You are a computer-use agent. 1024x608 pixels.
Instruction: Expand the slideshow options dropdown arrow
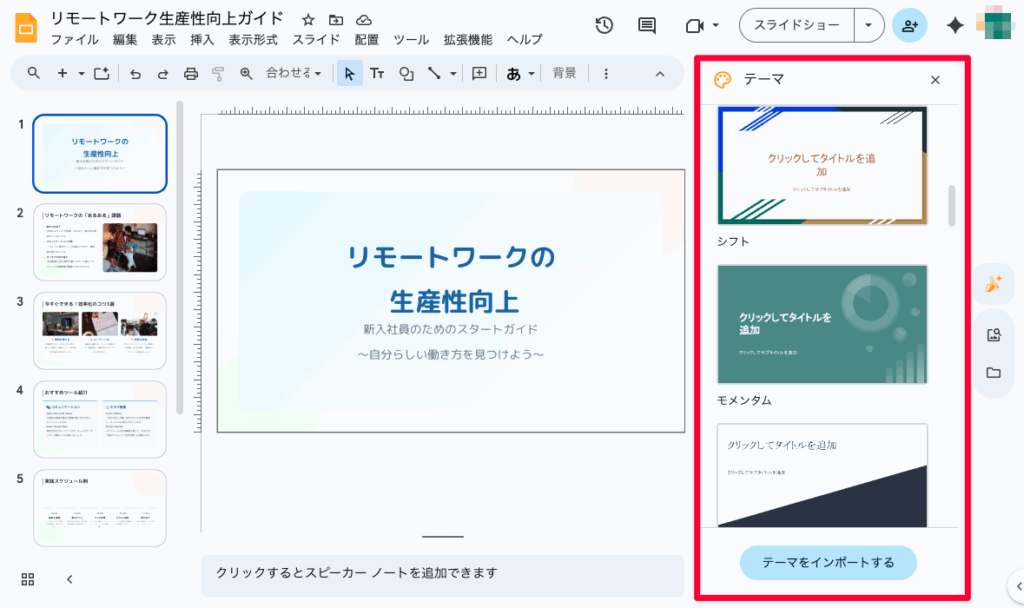[869, 24]
